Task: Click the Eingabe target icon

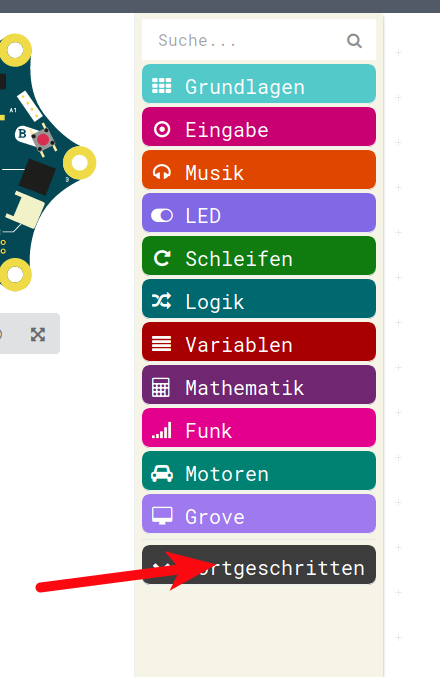Action: click(x=162, y=129)
